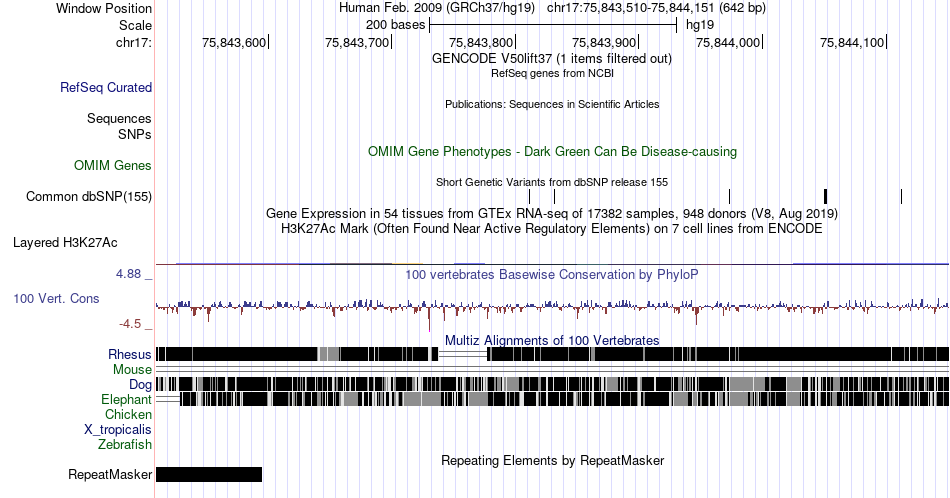Click the chr17:75,843,510-75,844,151 position text
This screenshot has height=498, width=950.
tap(656, 8)
